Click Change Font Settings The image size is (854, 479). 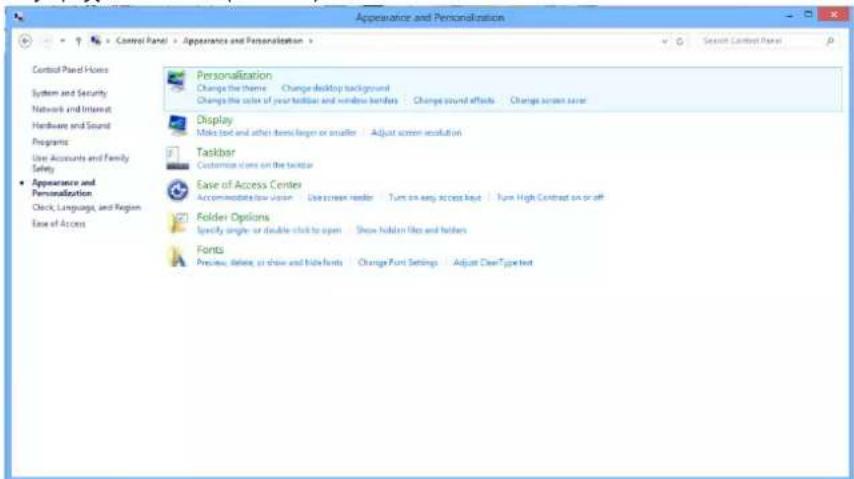click(x=398, y=263)
